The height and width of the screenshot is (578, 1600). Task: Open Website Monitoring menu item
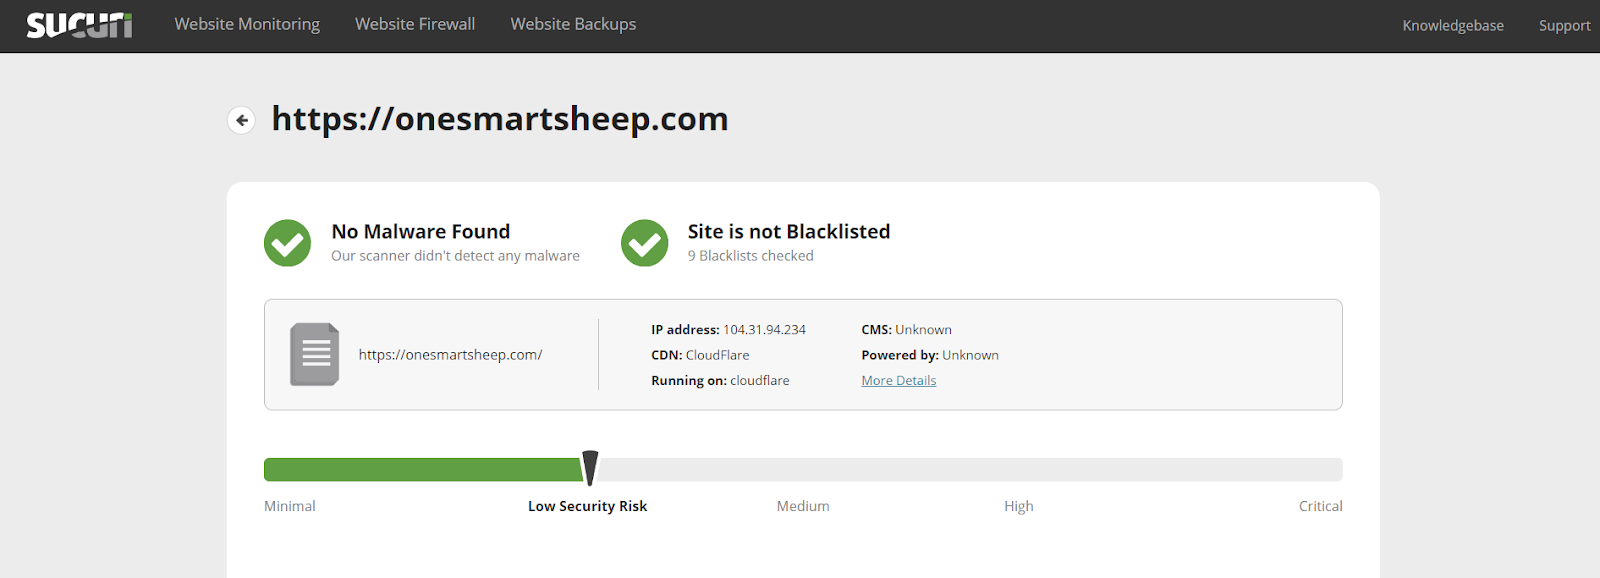[247, 24]
